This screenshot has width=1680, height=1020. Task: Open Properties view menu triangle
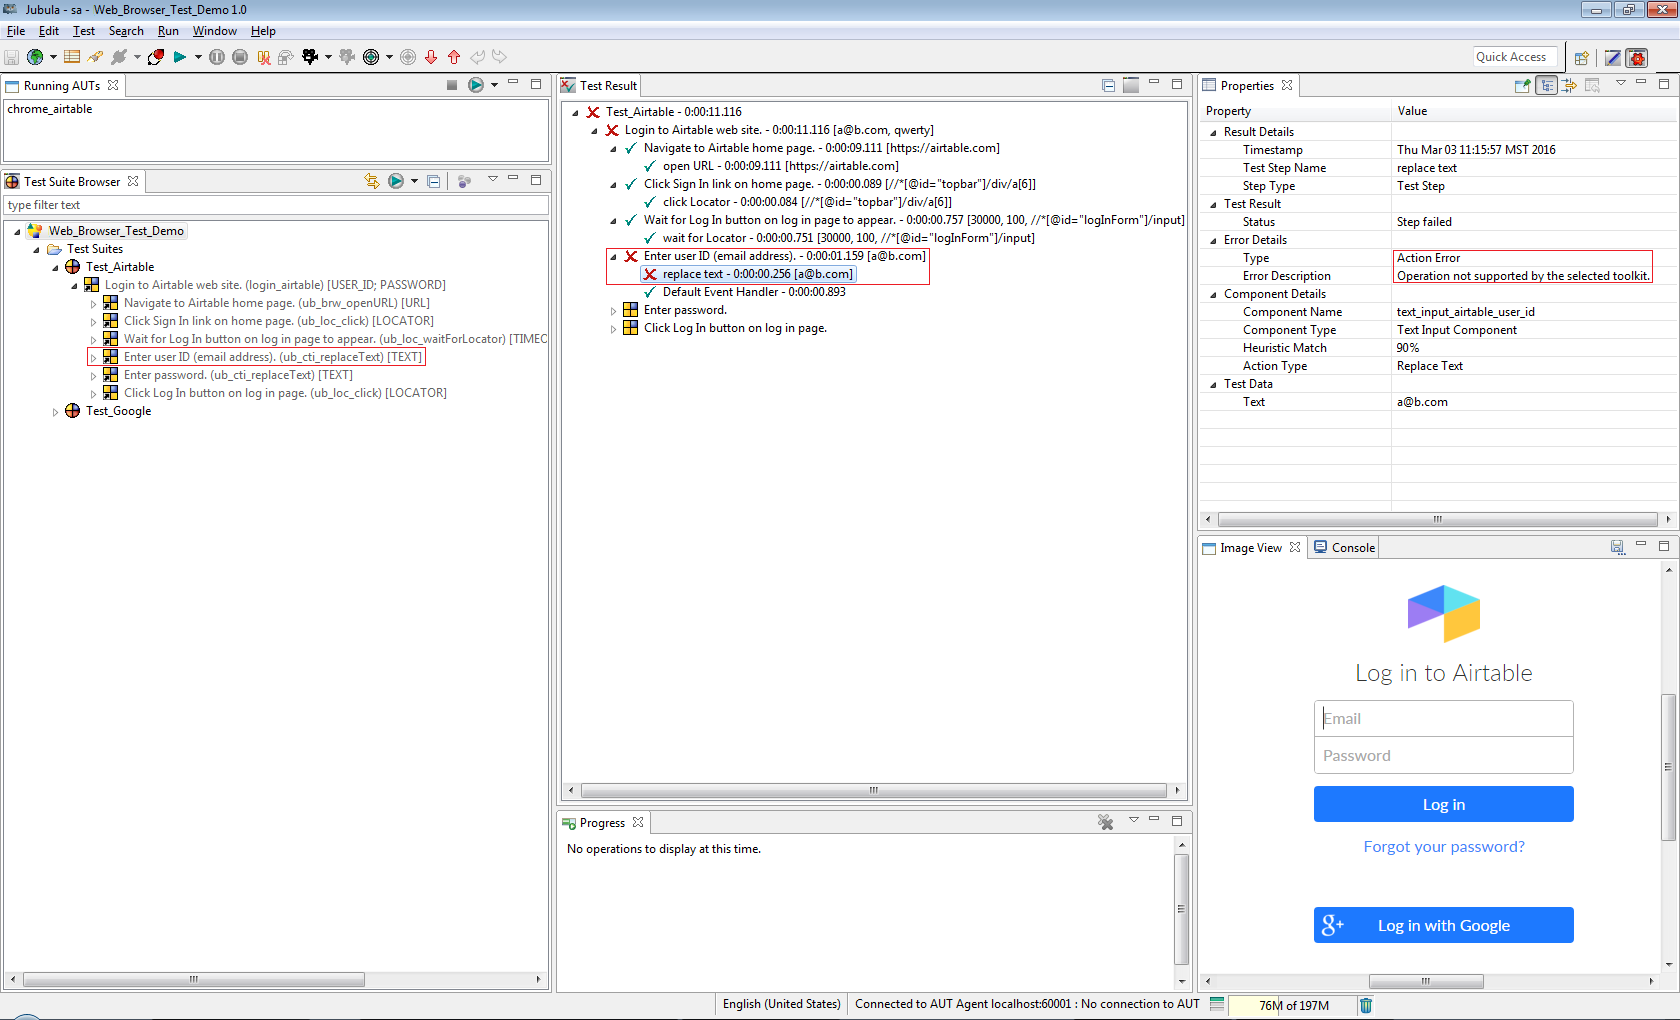pos(1621,83)
